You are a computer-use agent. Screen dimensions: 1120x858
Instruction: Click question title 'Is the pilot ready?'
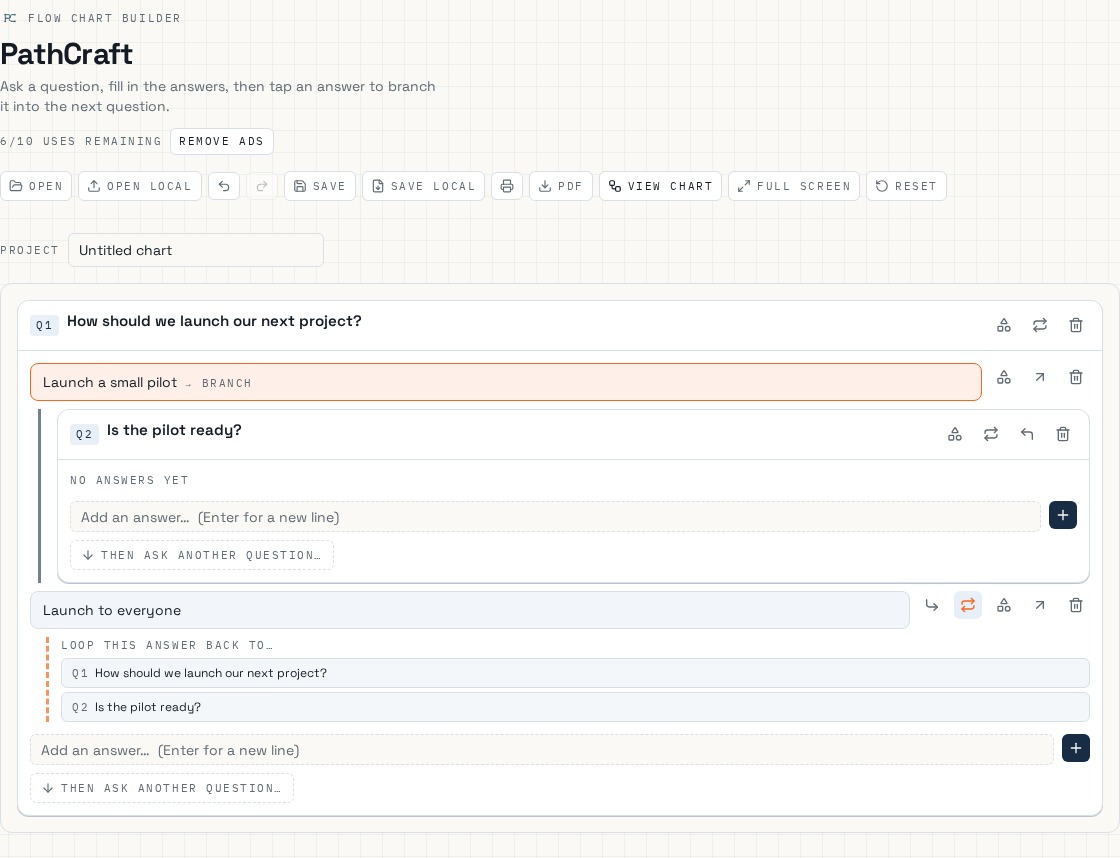(x=174, y=430)
